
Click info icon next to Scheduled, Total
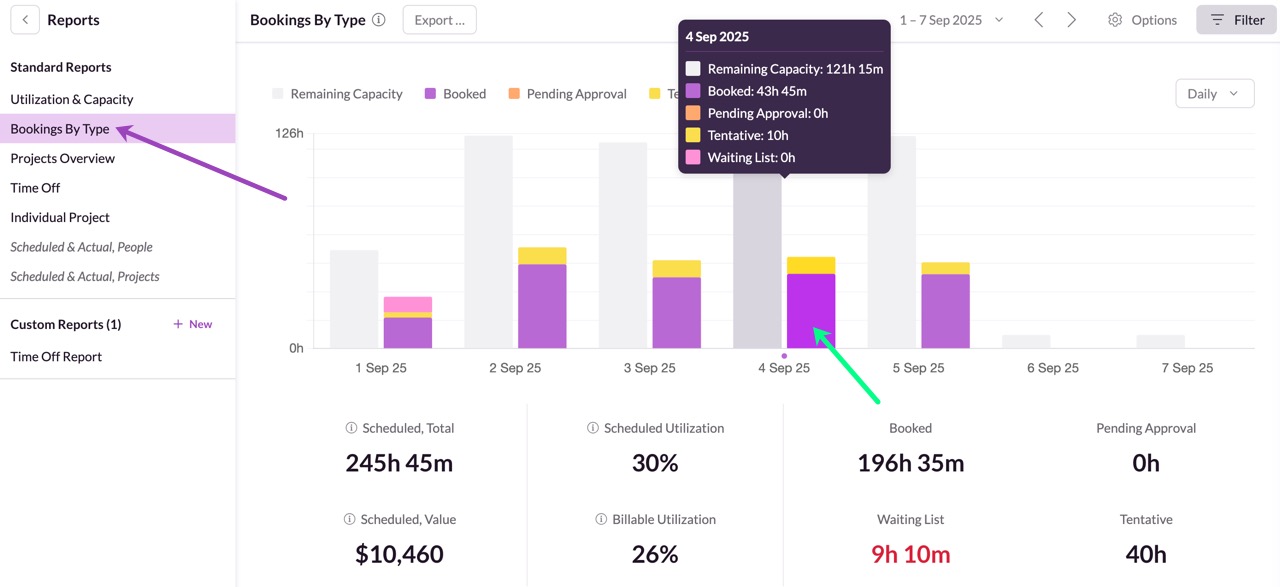click(351, 428)
